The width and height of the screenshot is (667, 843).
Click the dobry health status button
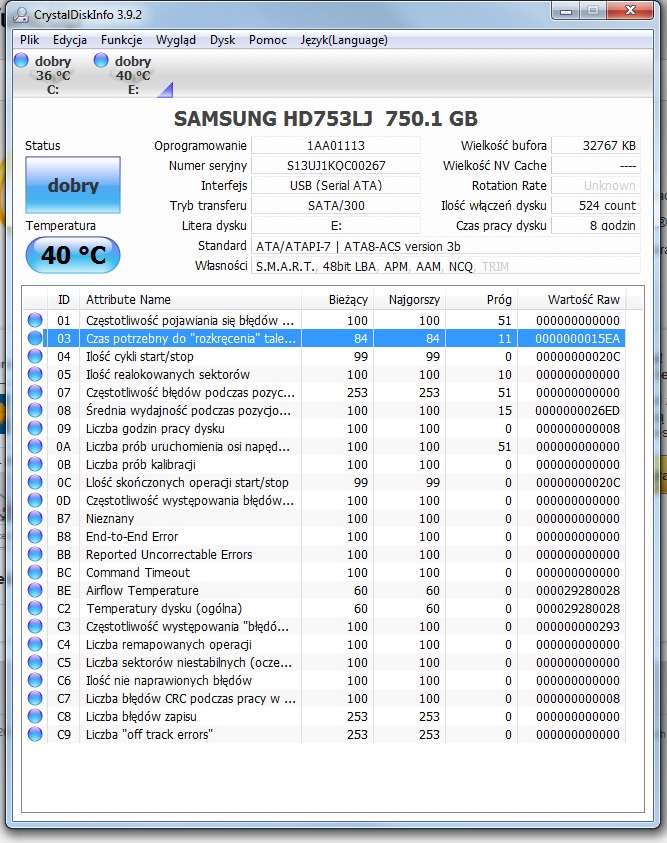point(73,185)
